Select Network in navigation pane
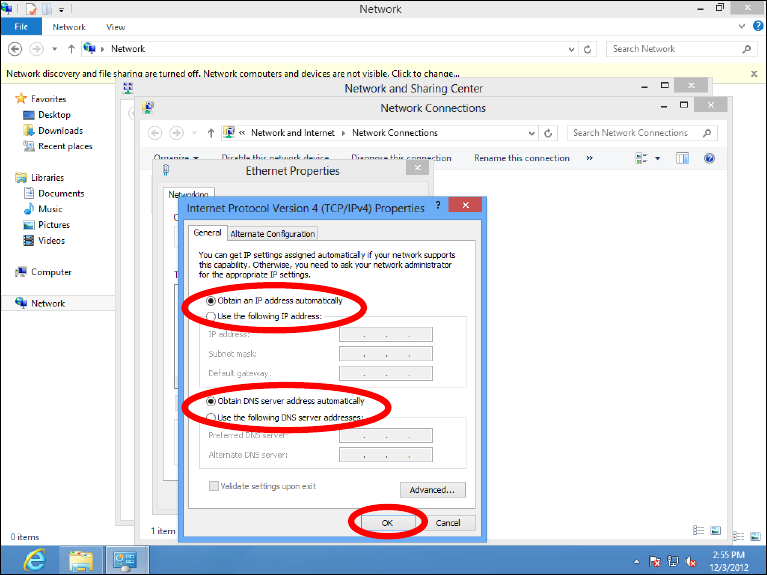Screen dimensions: 767x575 pyautogui.click(x=48, y=303)
